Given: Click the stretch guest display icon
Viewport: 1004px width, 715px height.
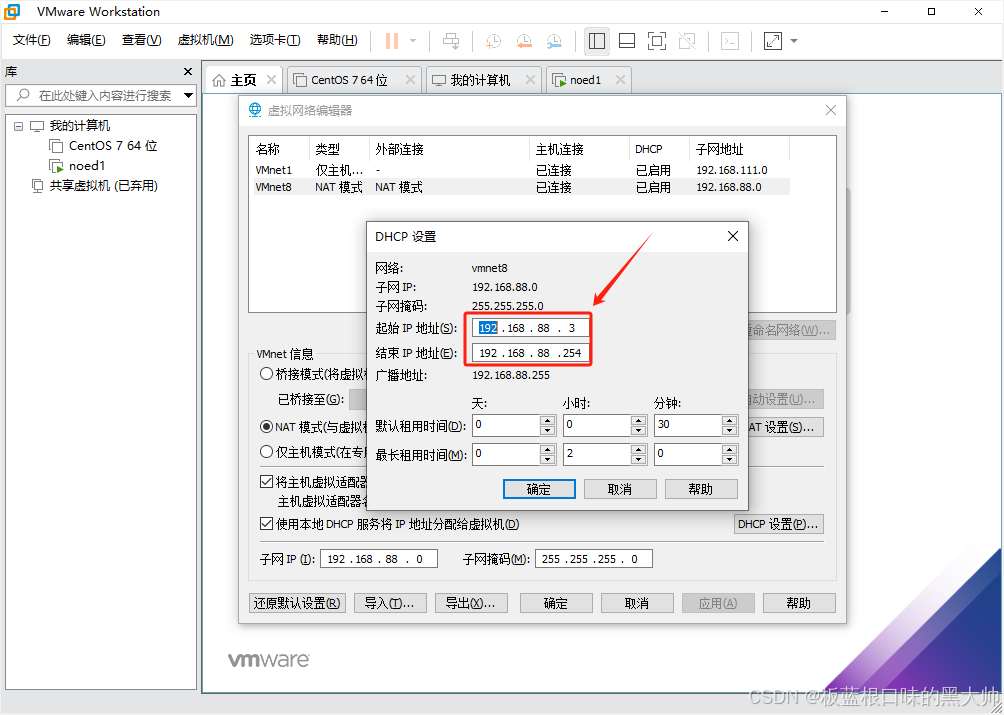Looking at the screenshot, I should click(x=773, y=41).
